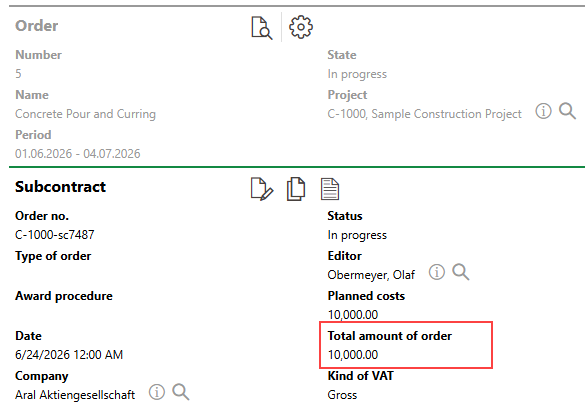Click the order name Concrete Pour and Curring
The height and width of the screenshot is (410, 585).
(85, 114)
